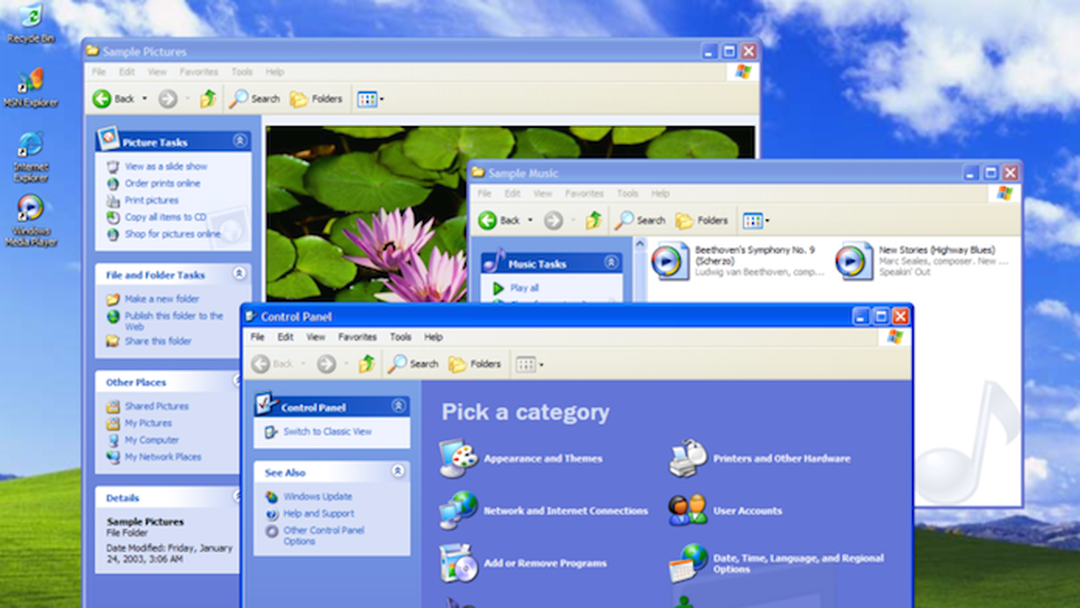Click Back in Sample Pictures toolbar
This screenshot has height=608, width=1080.
pyautogui.click(x=114, y=99)
